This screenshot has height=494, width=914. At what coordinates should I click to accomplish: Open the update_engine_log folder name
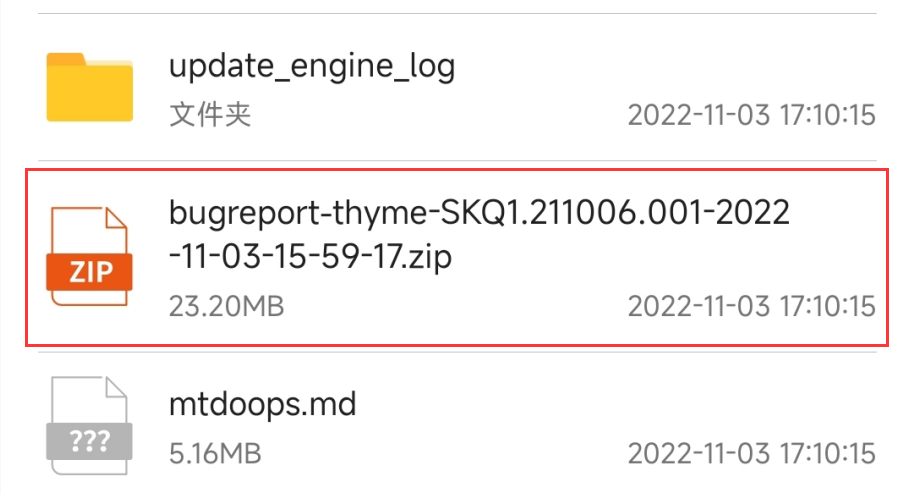312,66
